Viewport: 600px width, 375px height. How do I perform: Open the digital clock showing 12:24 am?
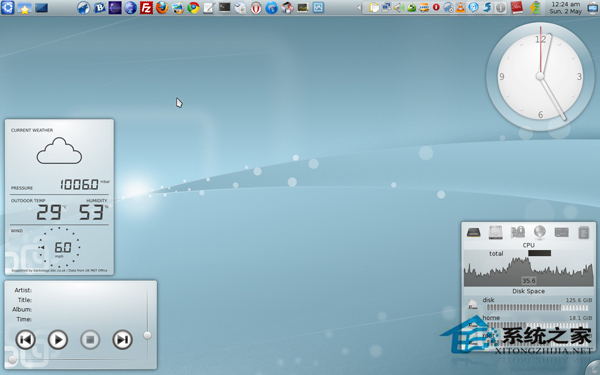coord(566,8)
